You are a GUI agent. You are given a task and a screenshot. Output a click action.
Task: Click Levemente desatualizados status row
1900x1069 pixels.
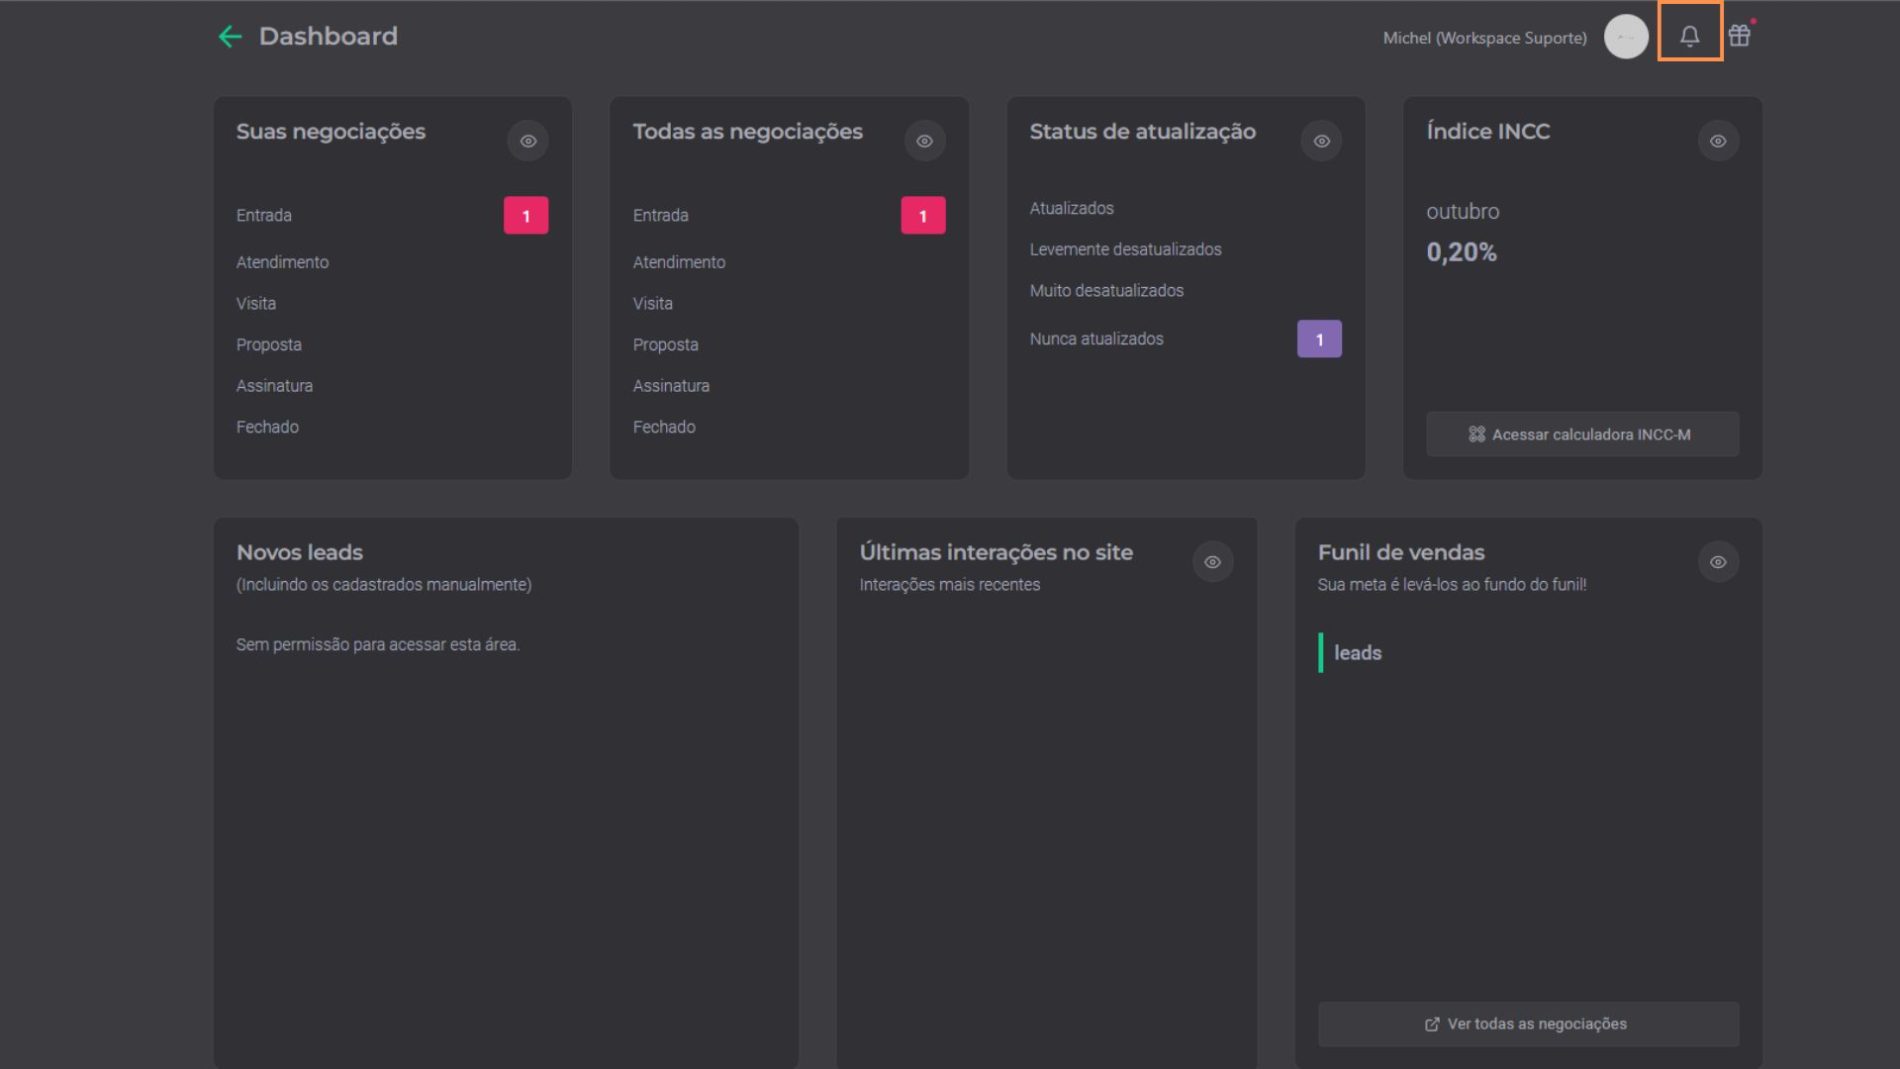click(1126, 249)
